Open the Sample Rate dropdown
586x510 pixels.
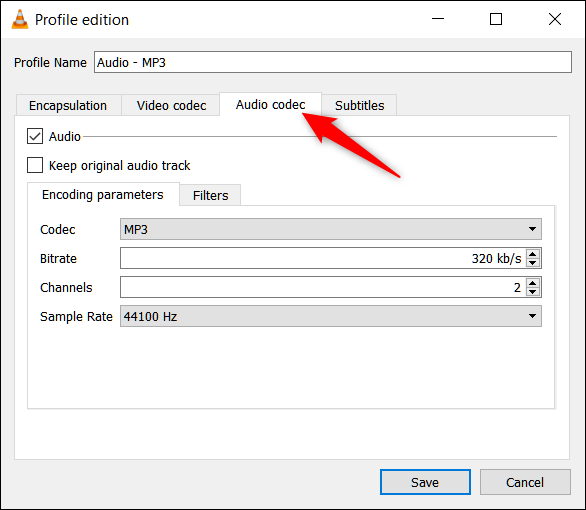coord(331,316)
